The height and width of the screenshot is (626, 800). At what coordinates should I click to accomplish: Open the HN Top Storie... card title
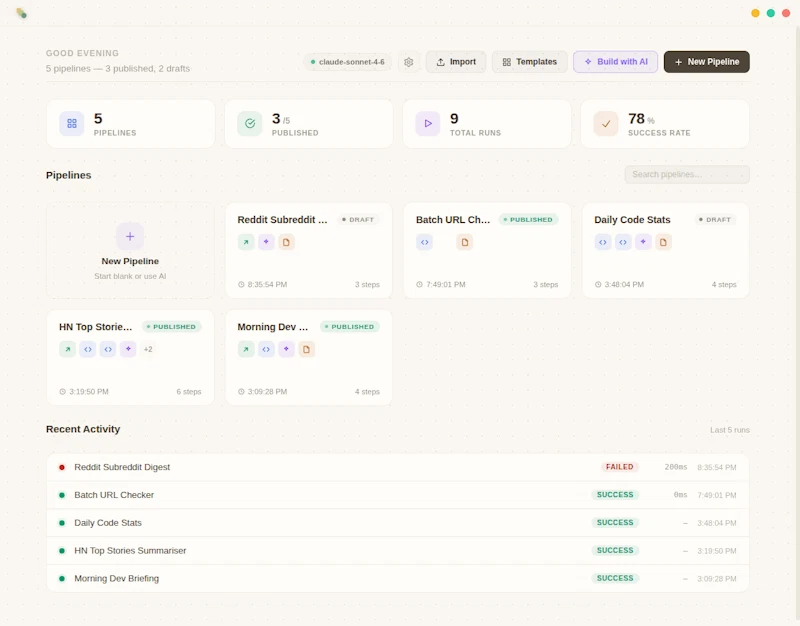[95, 327]
